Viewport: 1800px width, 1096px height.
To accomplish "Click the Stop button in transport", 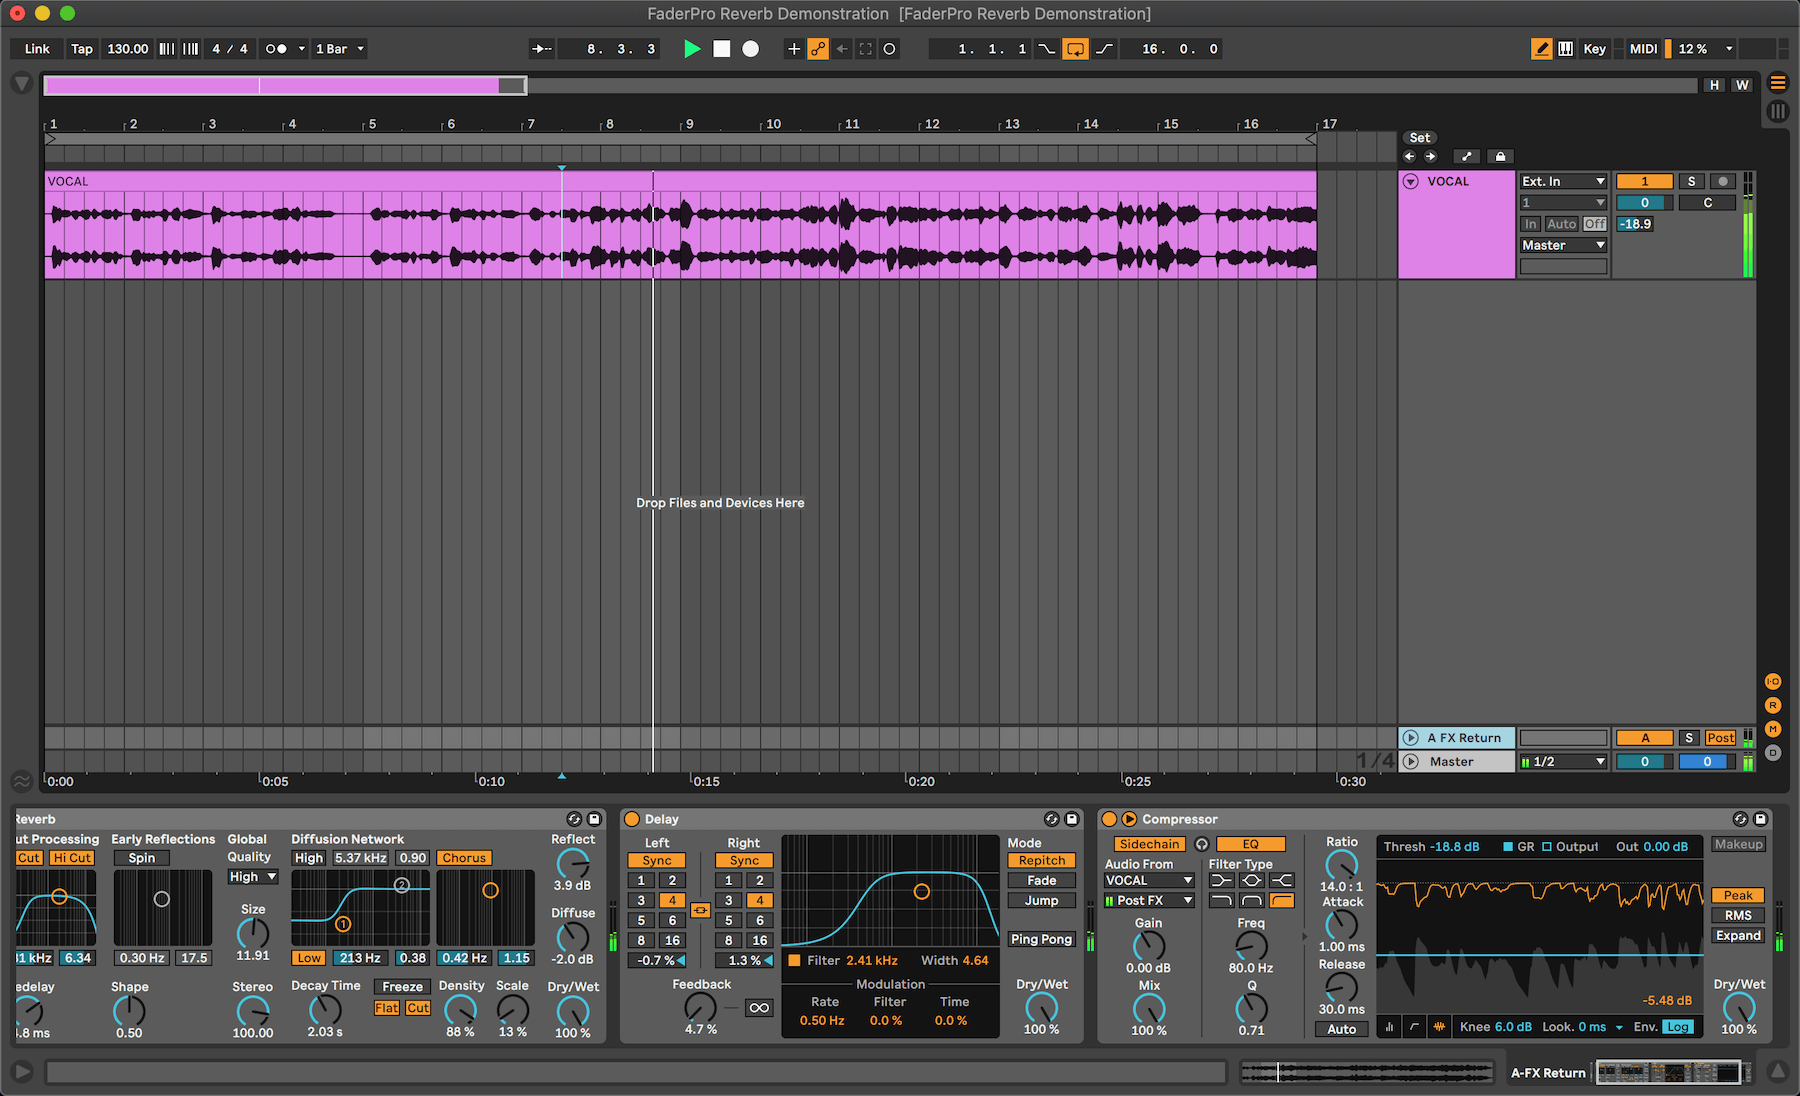I will [721, 49].
